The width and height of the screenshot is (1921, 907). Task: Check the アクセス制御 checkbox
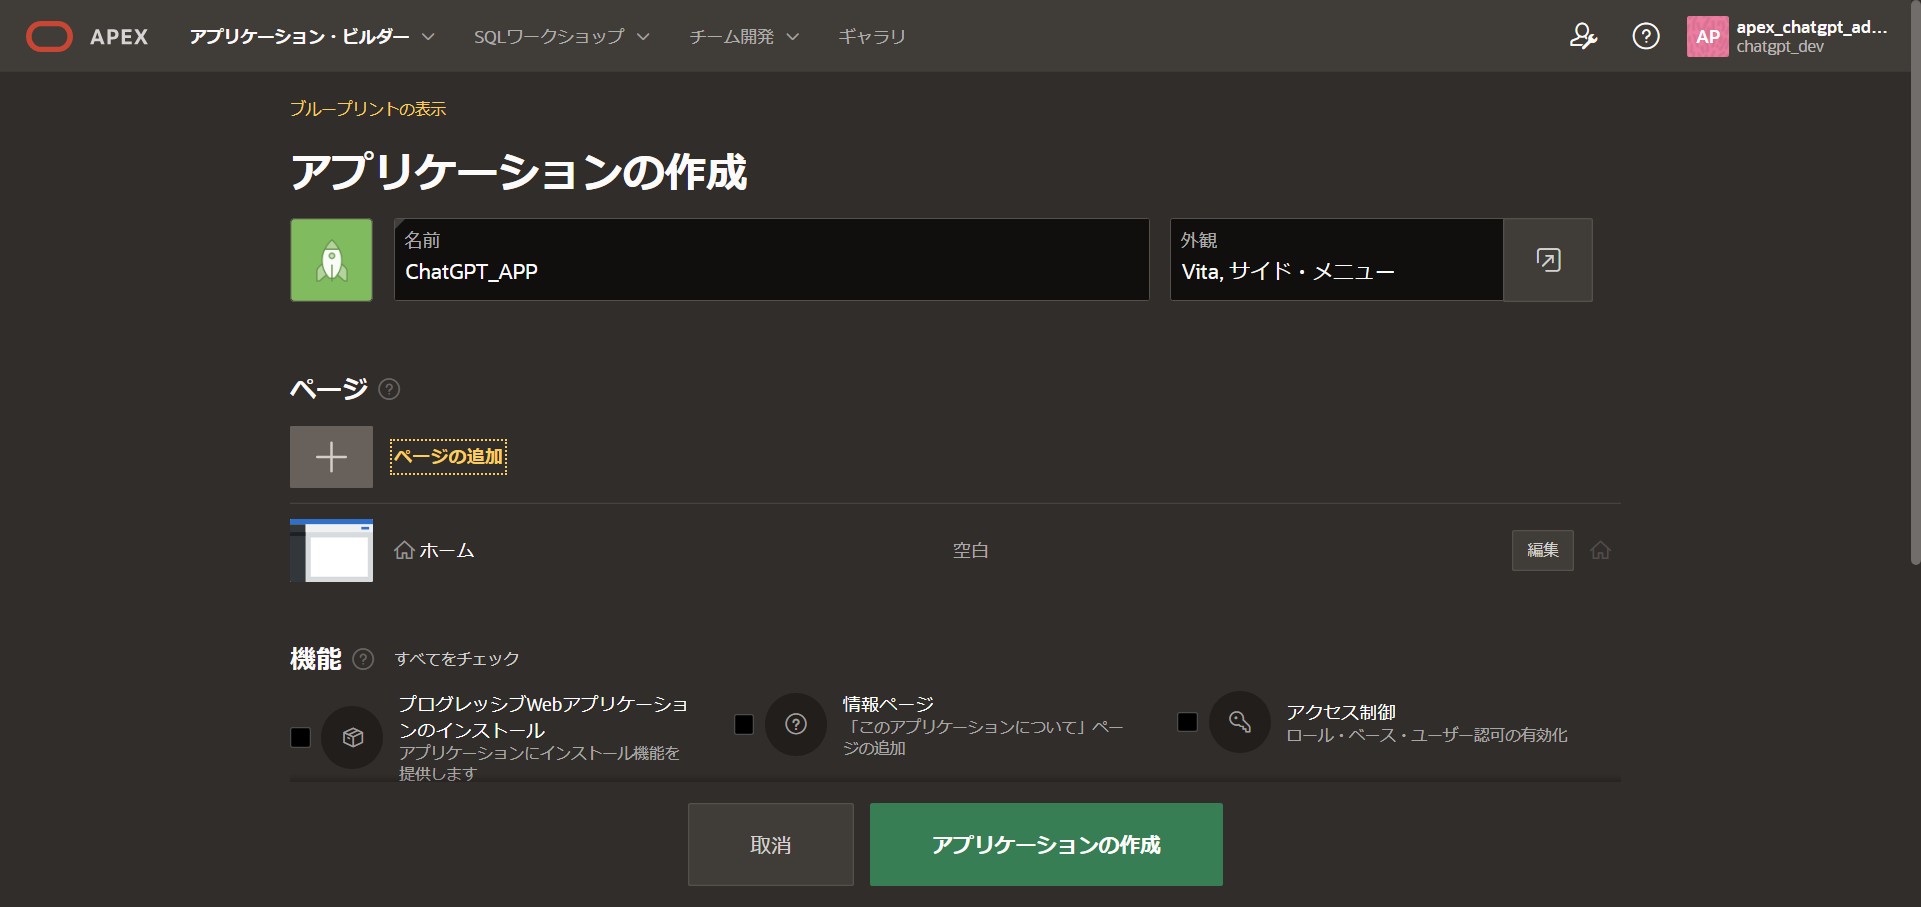(x=1188, y=722)
